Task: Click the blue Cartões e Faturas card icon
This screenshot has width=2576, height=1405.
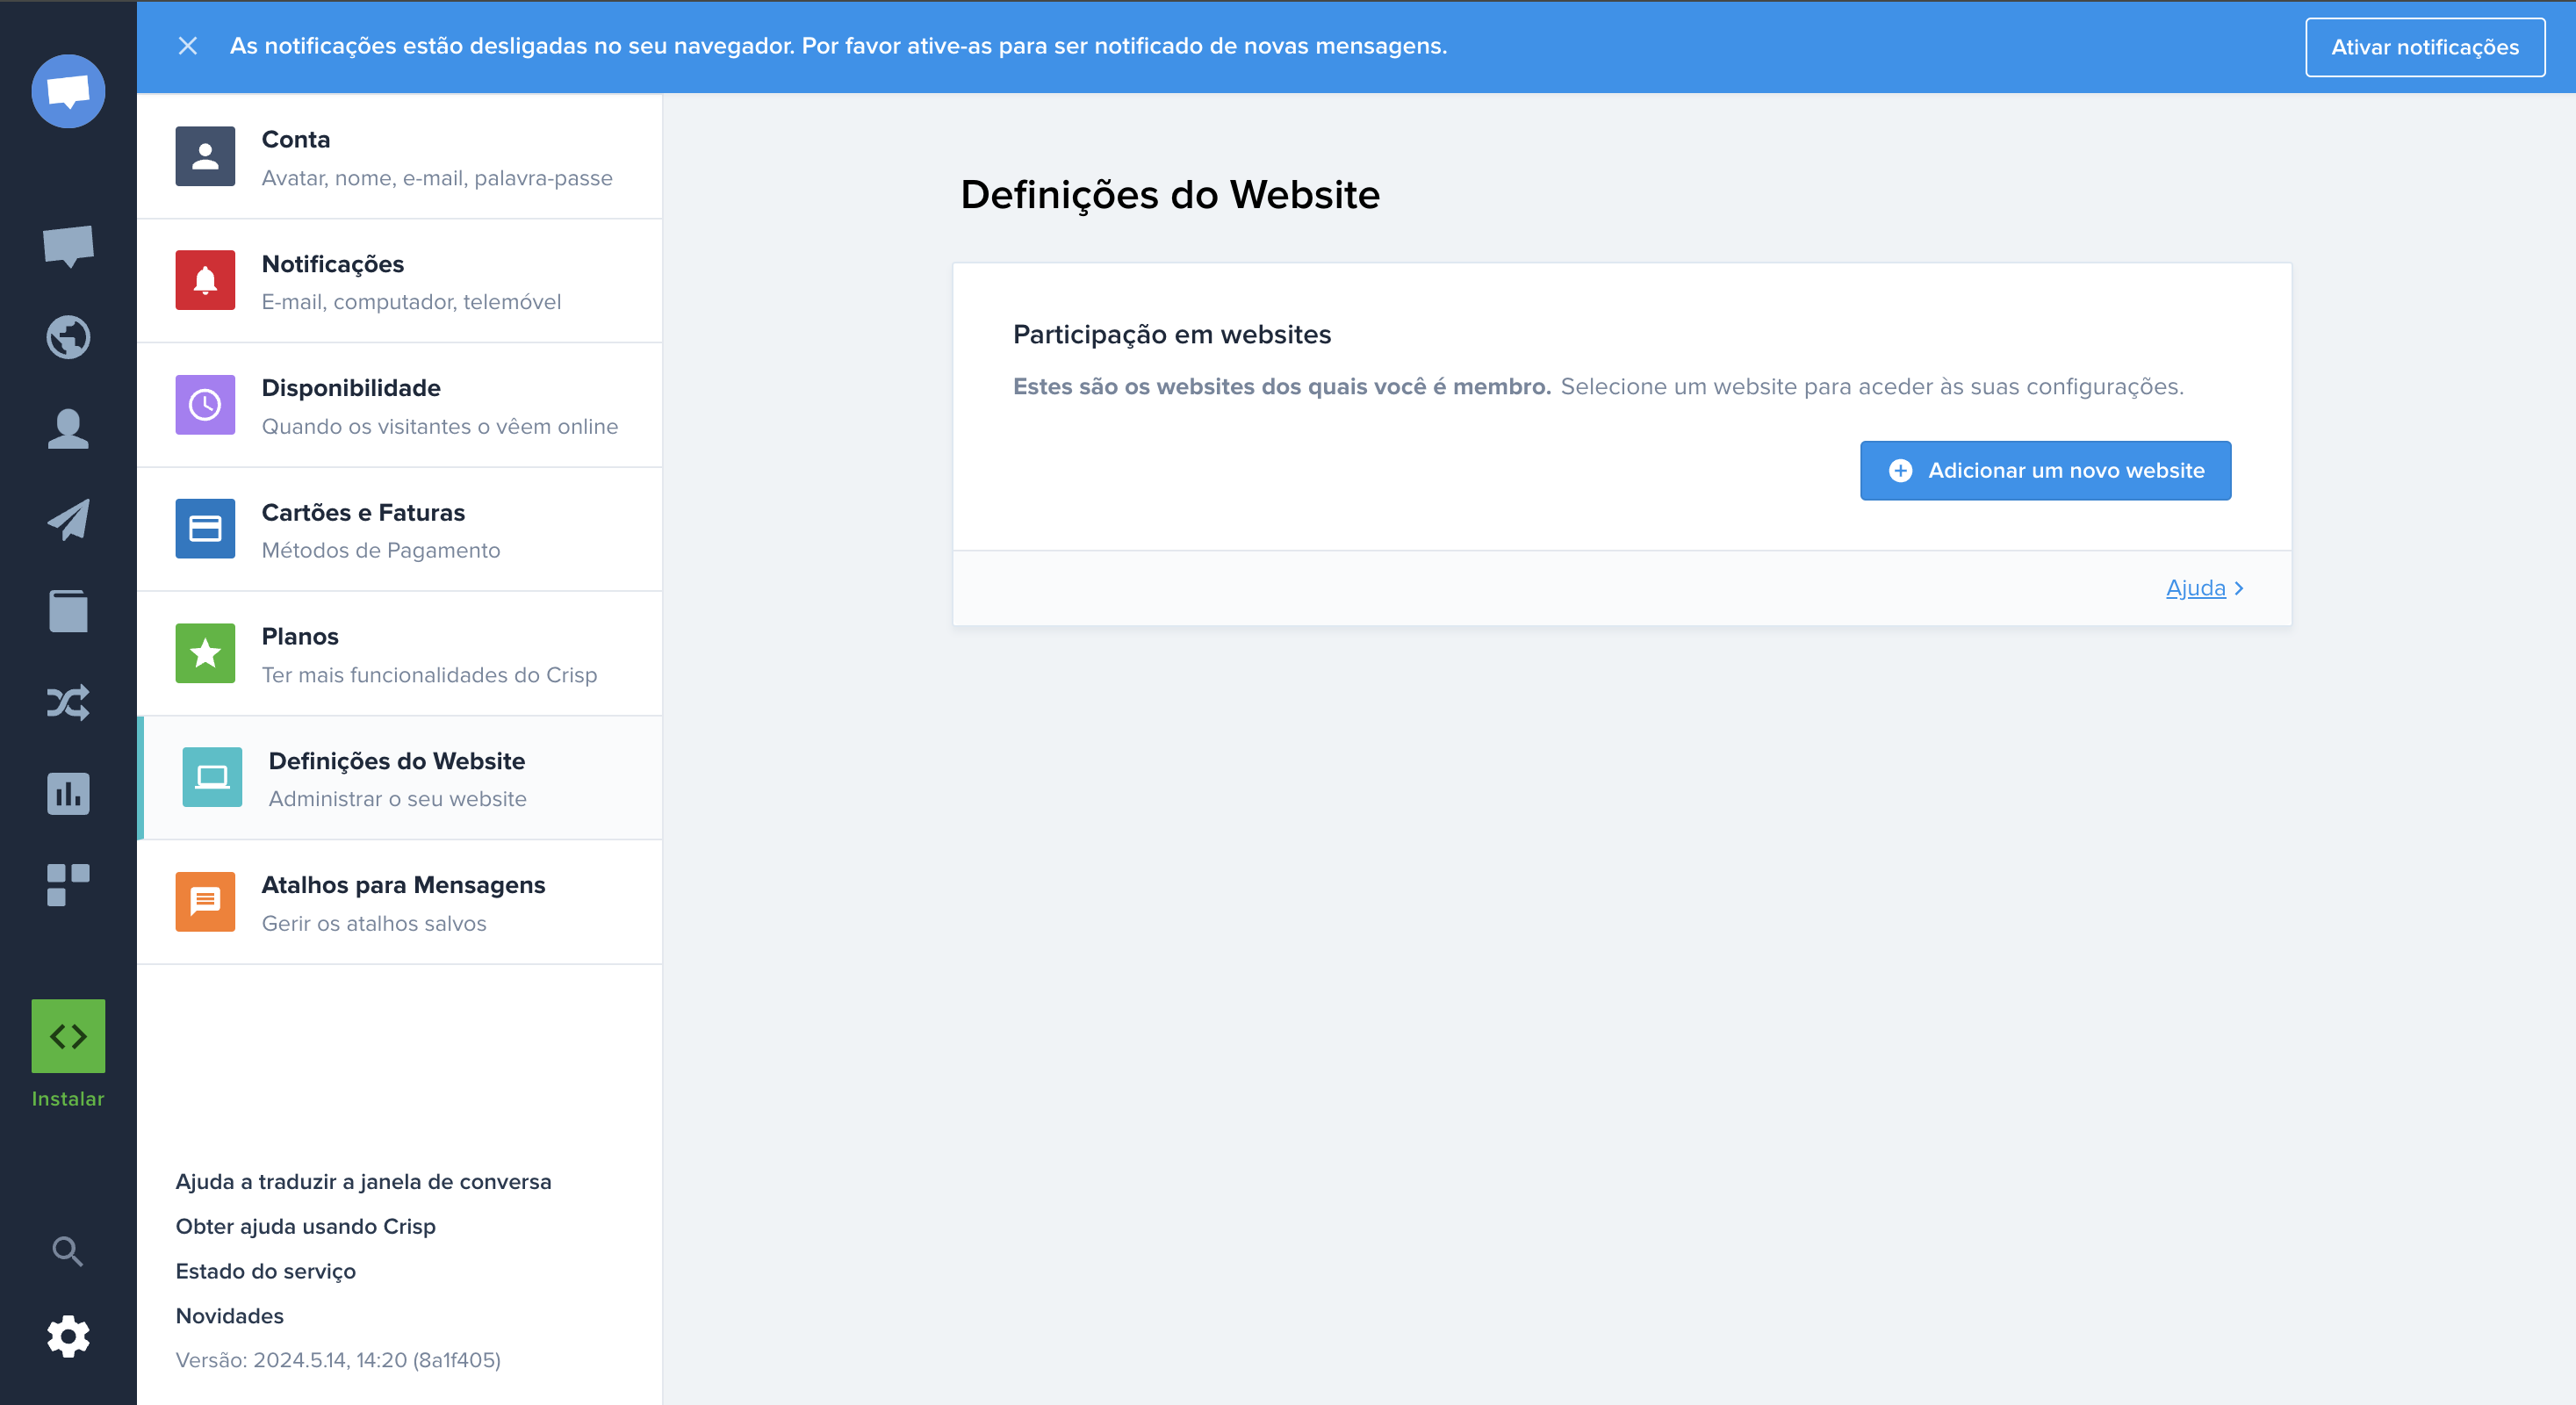Action: (205, 529)
